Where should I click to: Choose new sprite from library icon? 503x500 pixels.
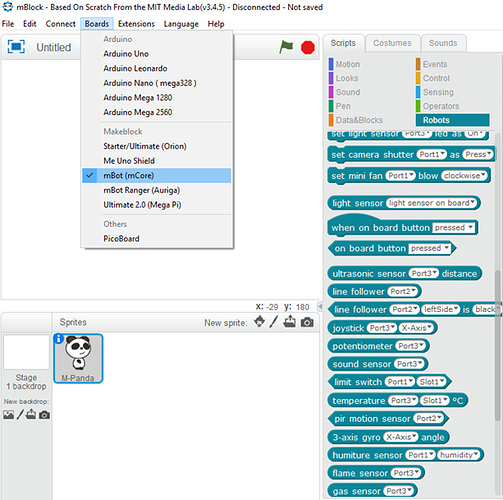[x=259, y=322]
